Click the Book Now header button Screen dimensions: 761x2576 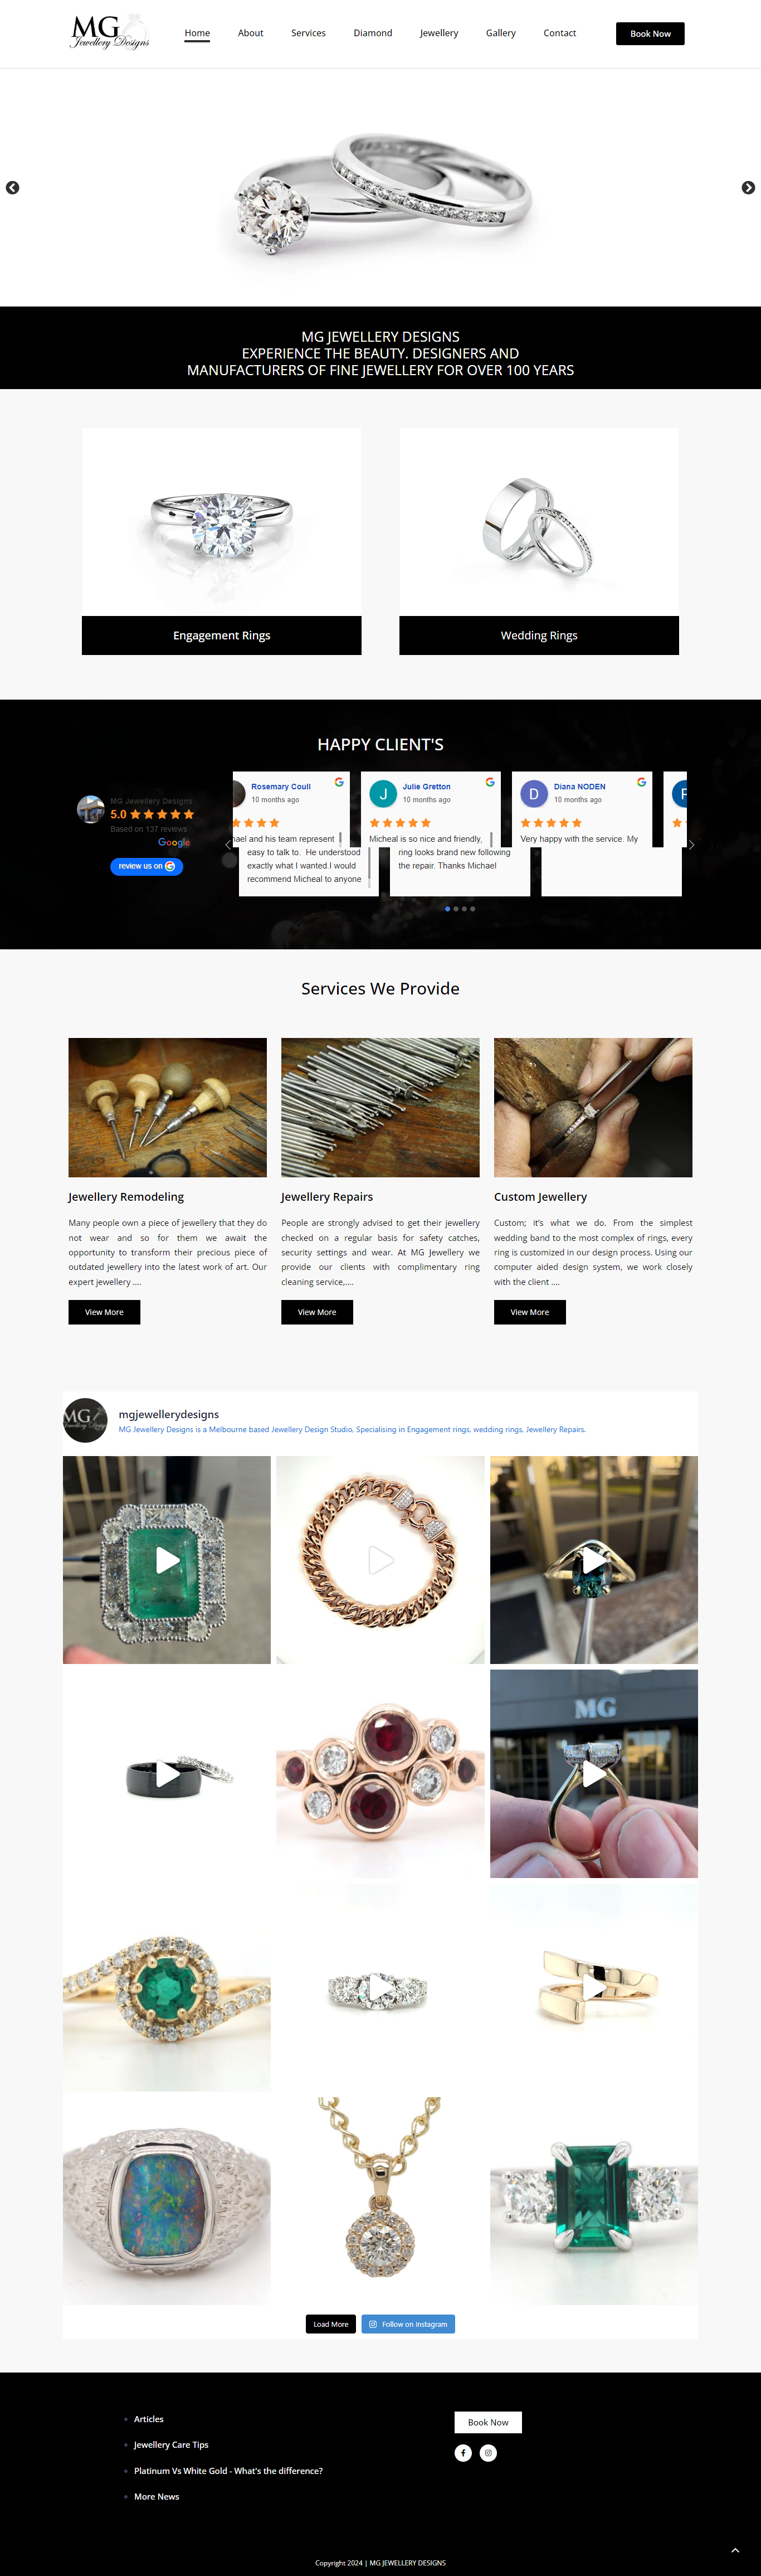coord(650,33)
